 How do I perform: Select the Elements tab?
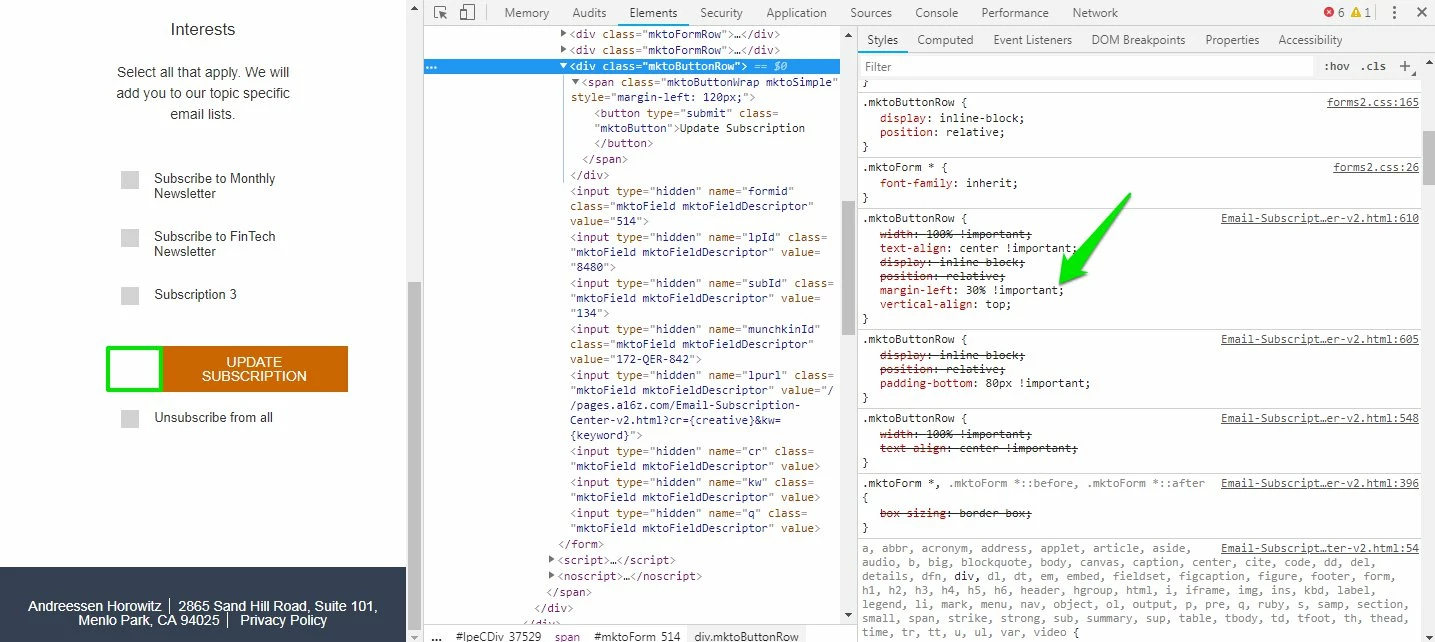653,13
